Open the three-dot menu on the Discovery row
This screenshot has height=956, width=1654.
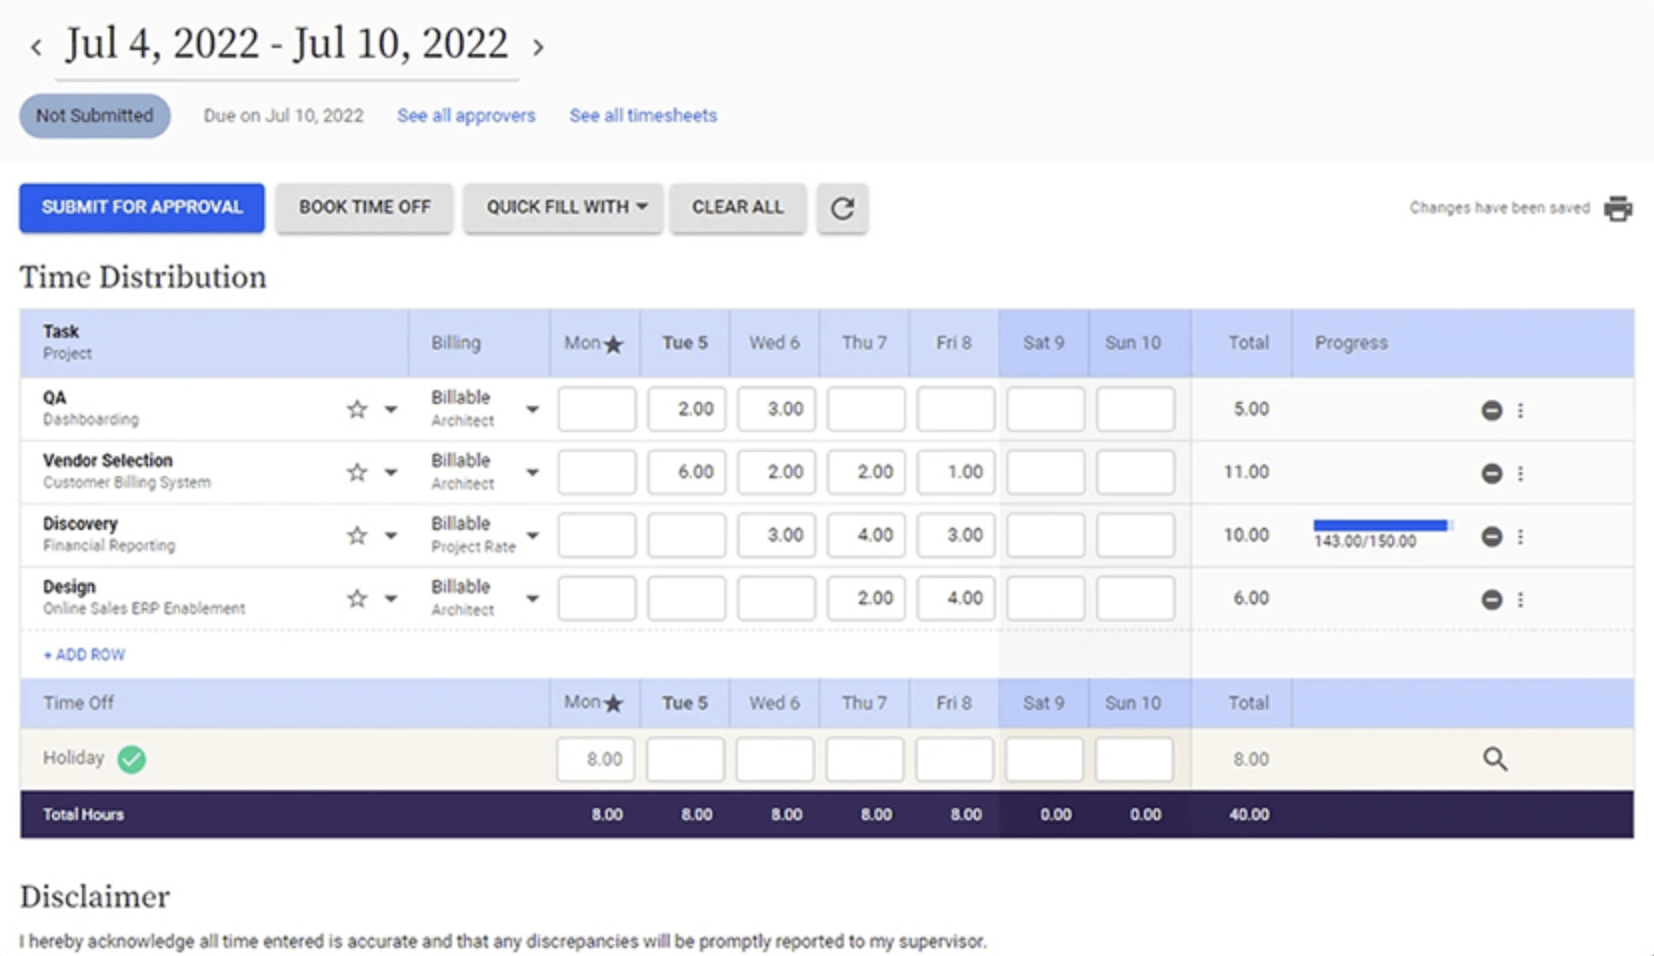pos(1521,536)
